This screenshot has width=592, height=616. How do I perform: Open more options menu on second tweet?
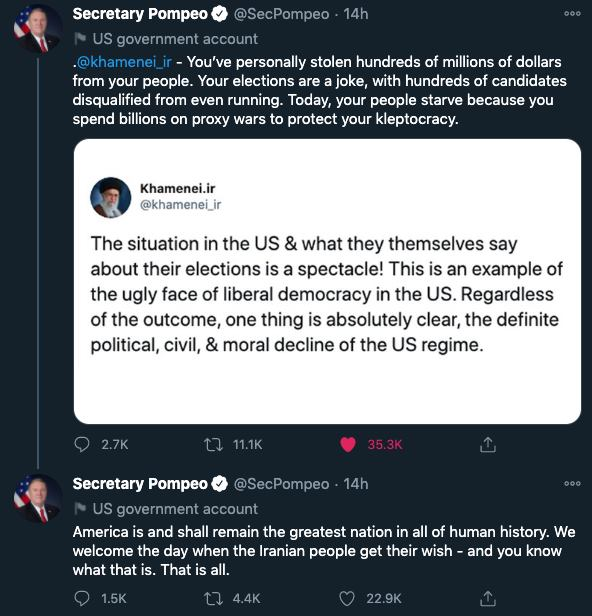click(x=572, y=484)
